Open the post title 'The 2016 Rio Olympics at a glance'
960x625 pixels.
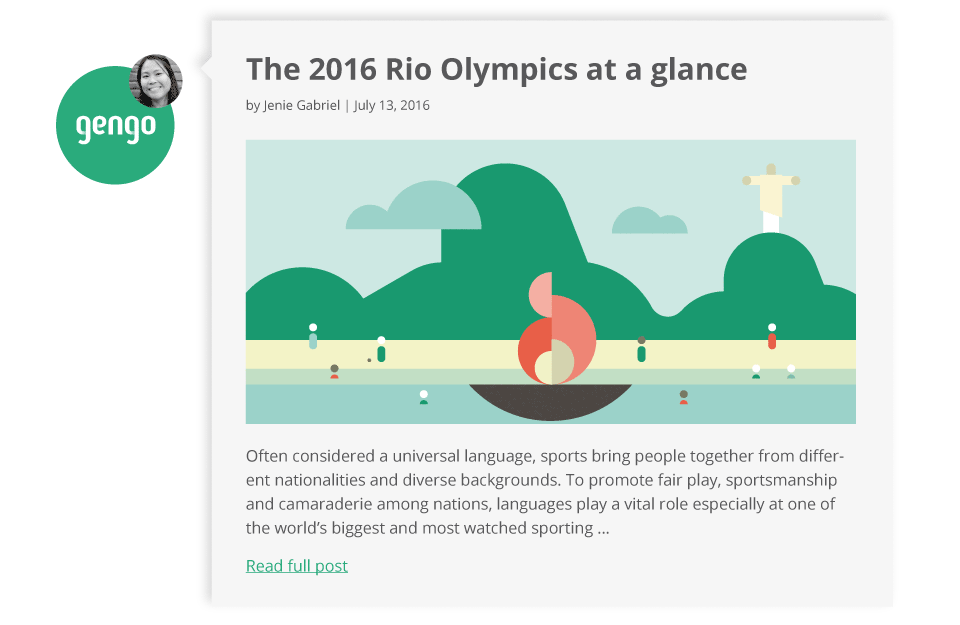[497, 69]
